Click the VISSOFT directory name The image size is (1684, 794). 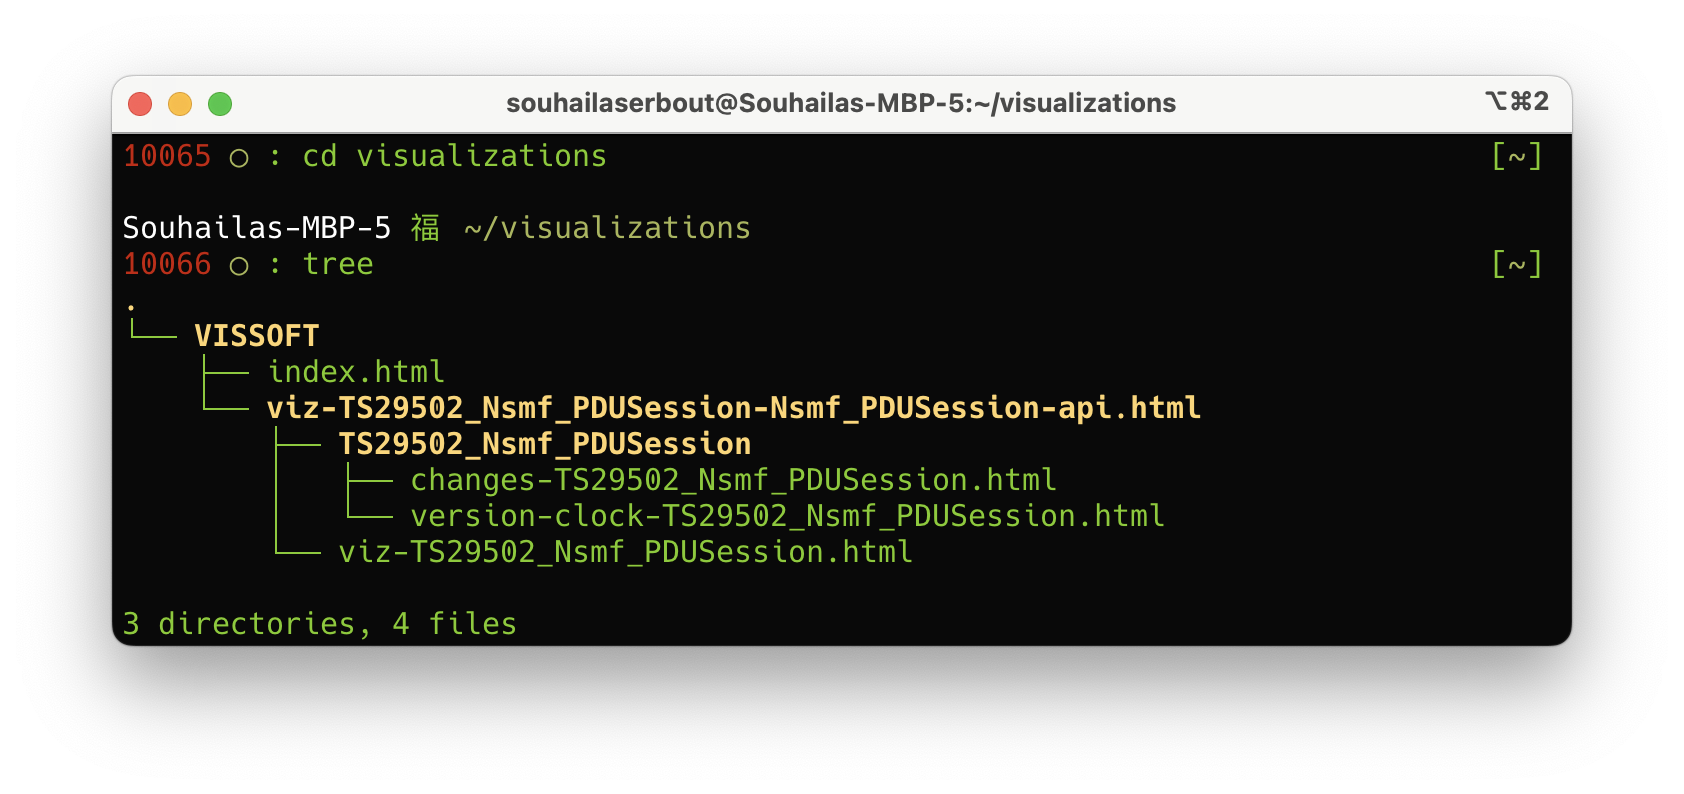pyautogui.click(x=257, y=336)
